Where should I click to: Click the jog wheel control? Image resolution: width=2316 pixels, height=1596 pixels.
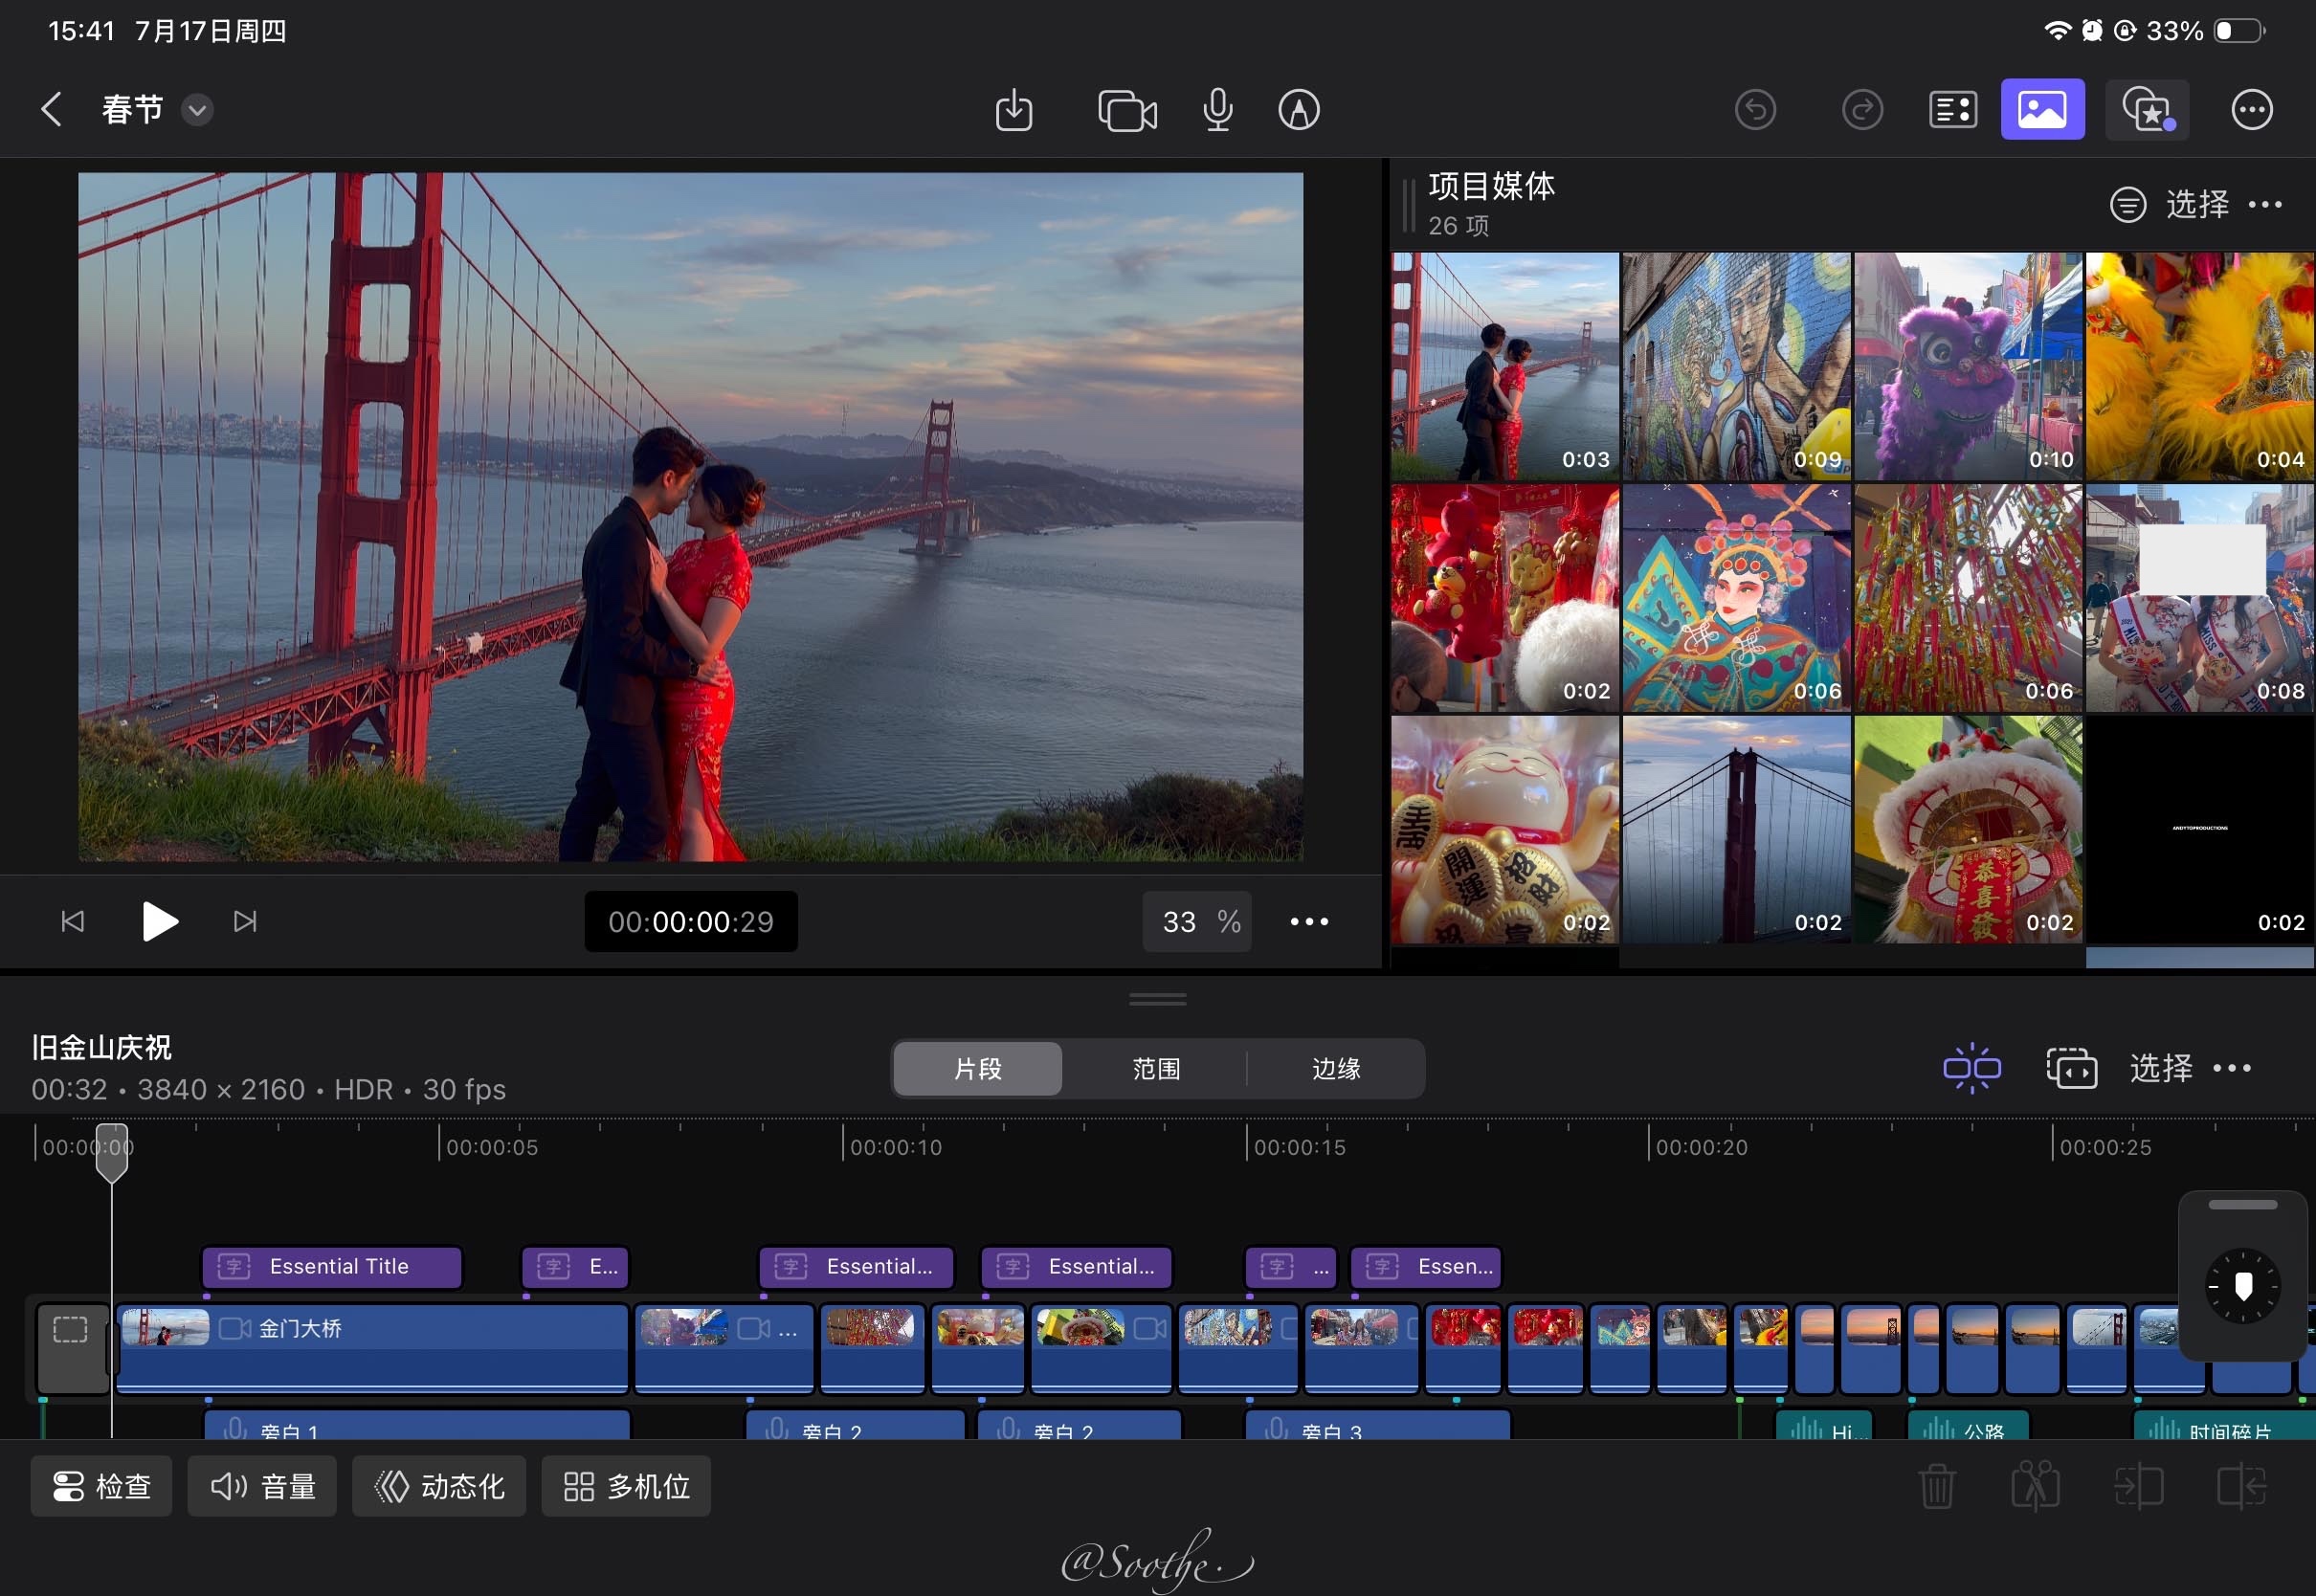coord(2243,1287)
